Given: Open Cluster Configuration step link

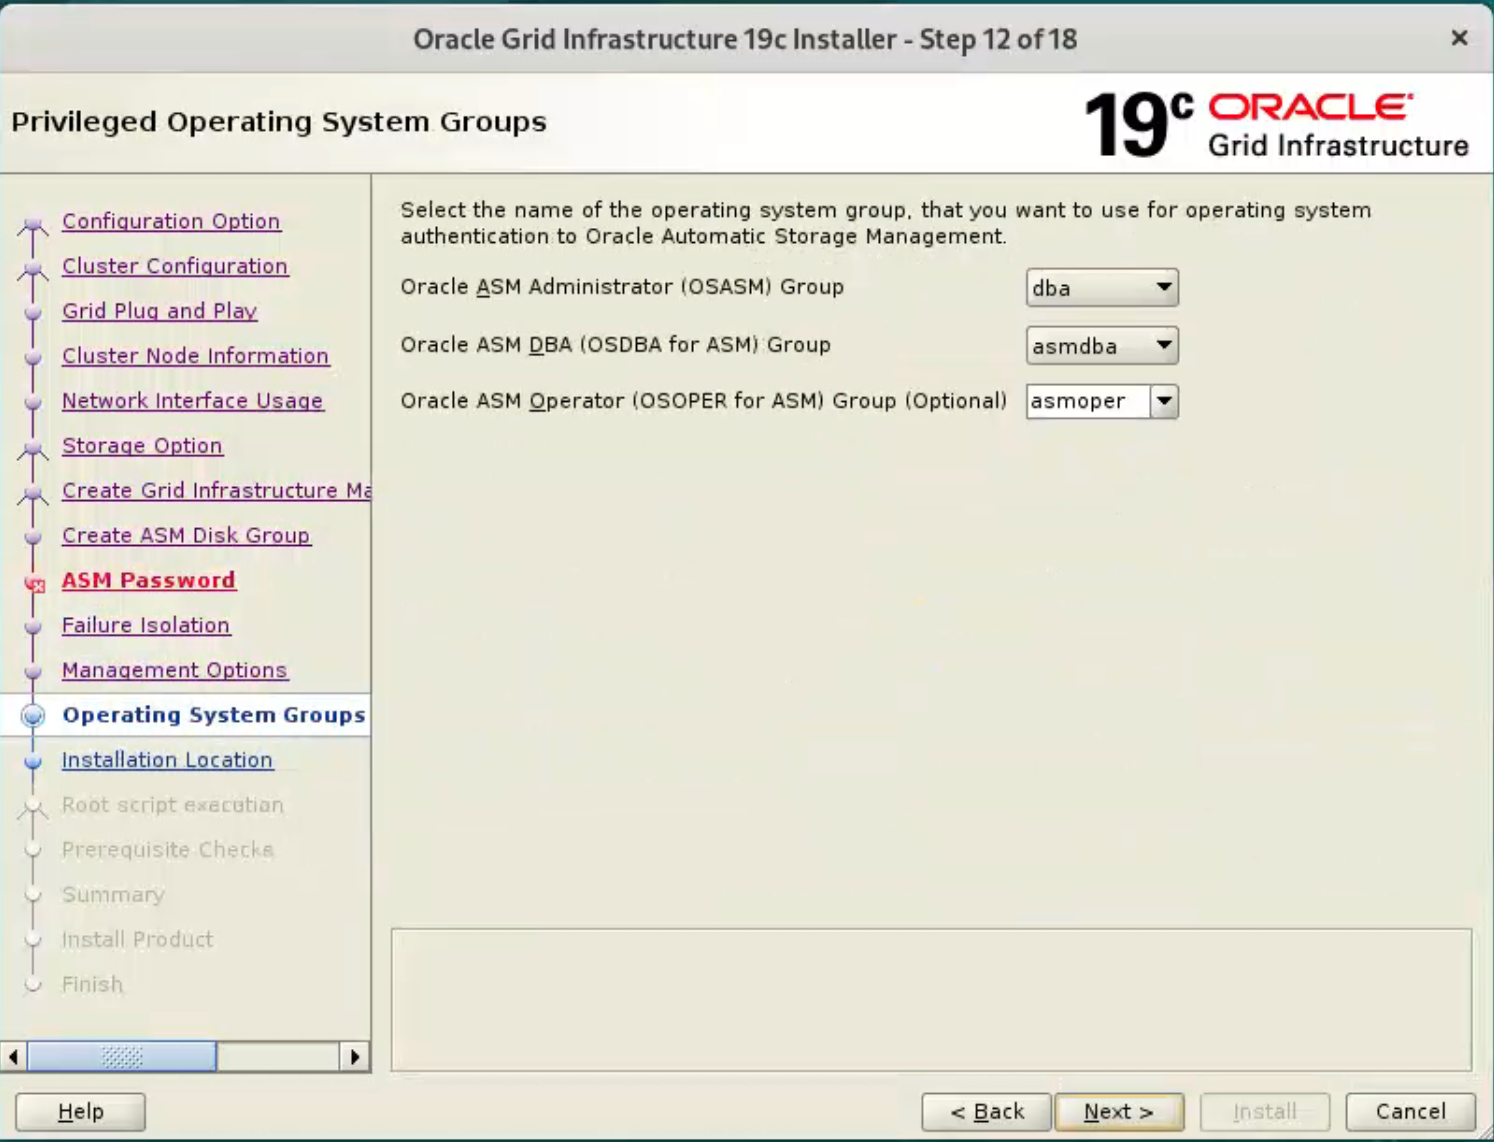Looking at the screenshot, I should coord(175,266).
